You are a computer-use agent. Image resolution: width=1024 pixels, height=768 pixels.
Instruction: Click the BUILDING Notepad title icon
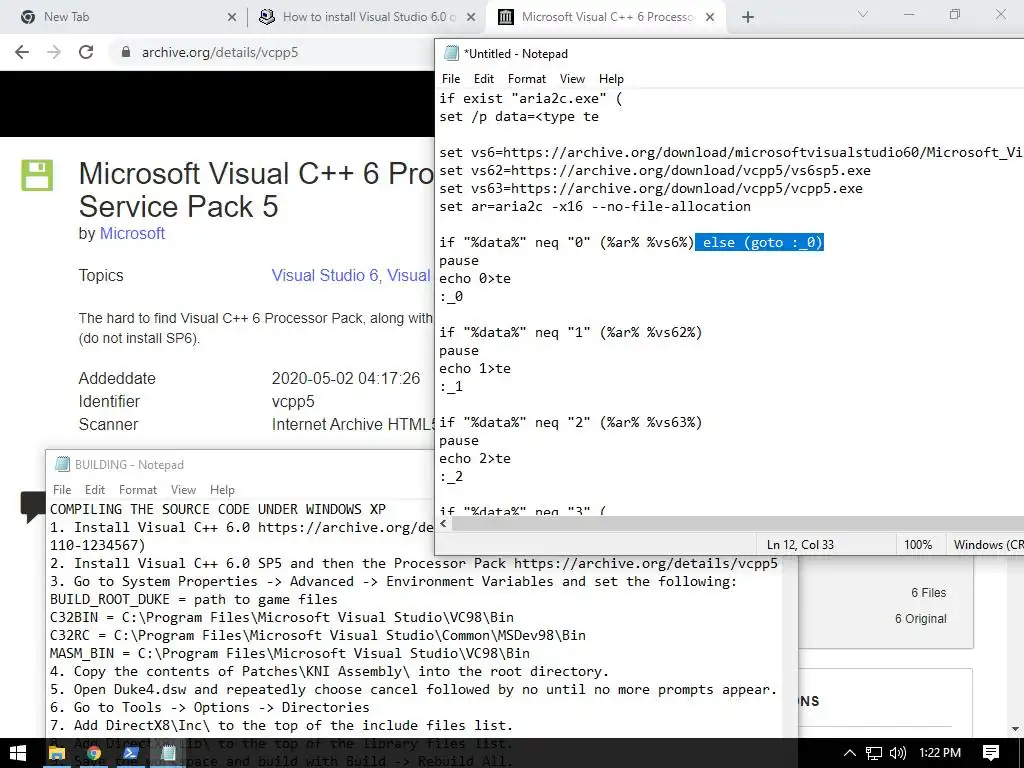[x=62, y=464]
